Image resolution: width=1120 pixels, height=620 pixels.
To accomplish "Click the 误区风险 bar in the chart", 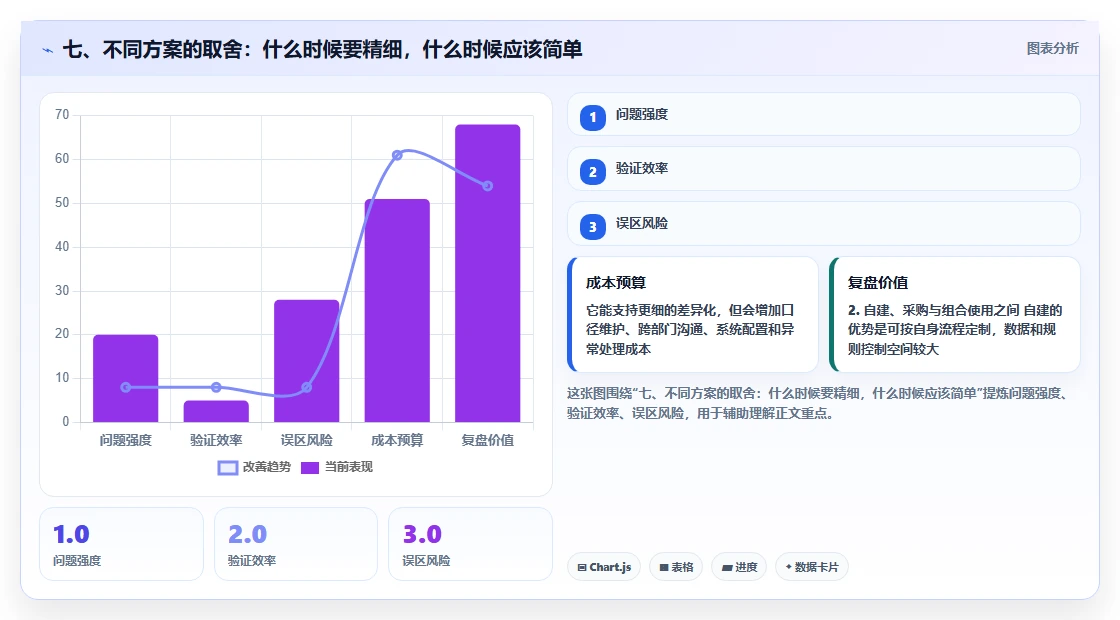I will tap(306, 361).
